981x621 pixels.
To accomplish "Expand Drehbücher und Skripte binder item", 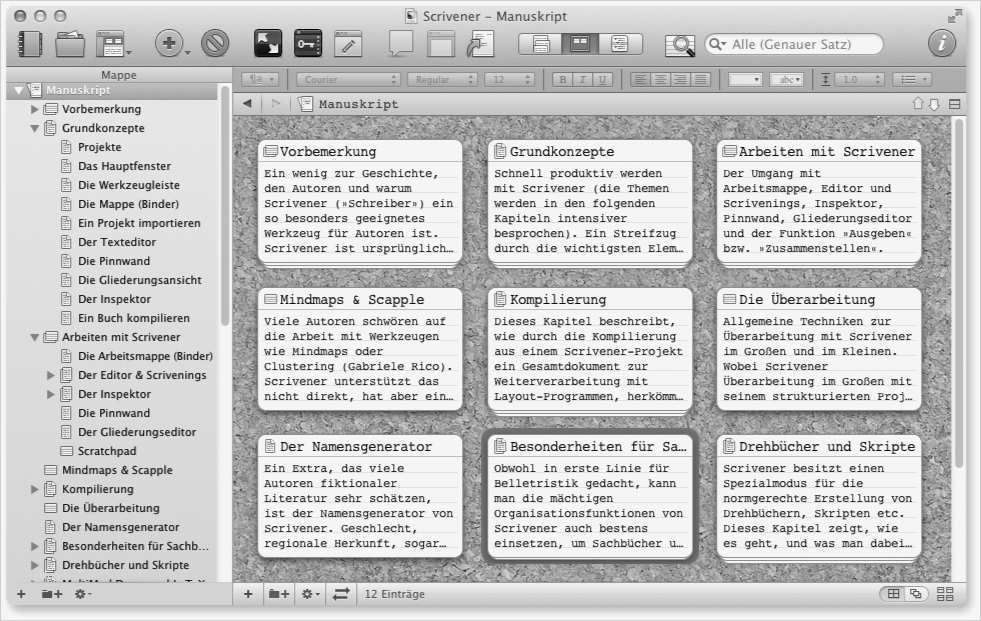I will tap(34, 565).
